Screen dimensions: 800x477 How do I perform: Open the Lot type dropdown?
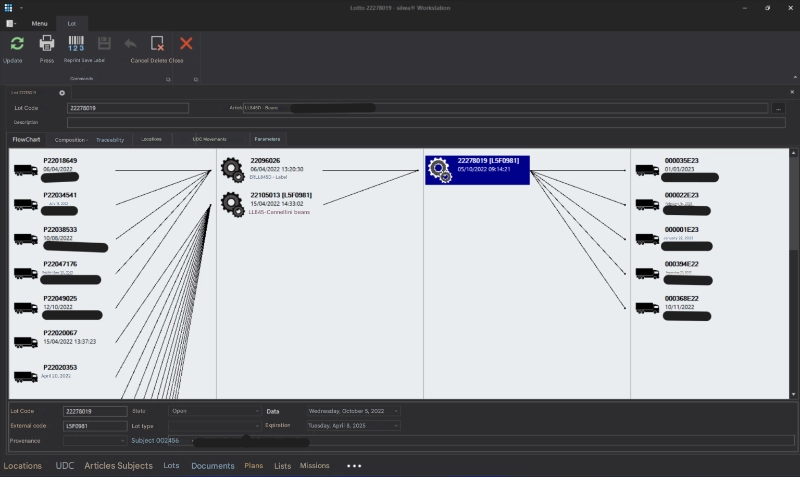[x=214, y=426]
